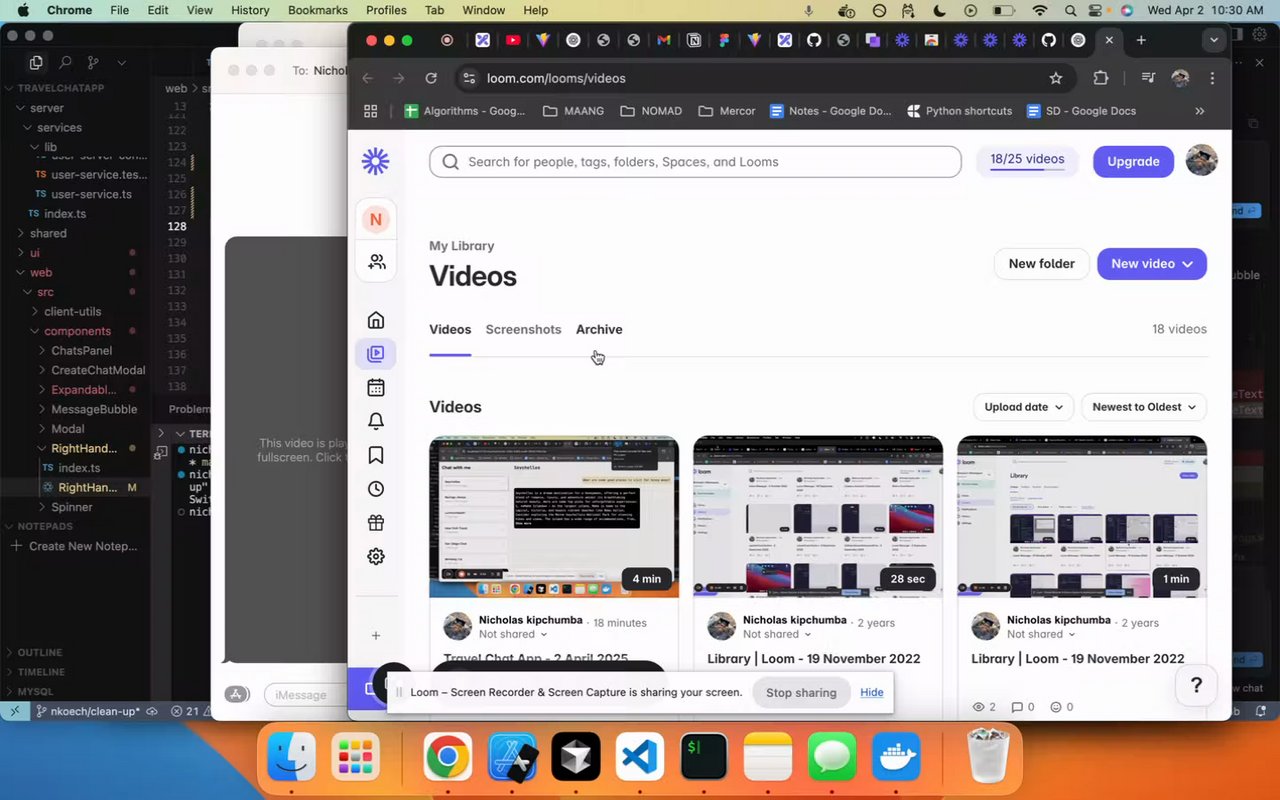The image size is (1280, 800).
Task: Click the apps button in the Messages window
Action: 237,694
